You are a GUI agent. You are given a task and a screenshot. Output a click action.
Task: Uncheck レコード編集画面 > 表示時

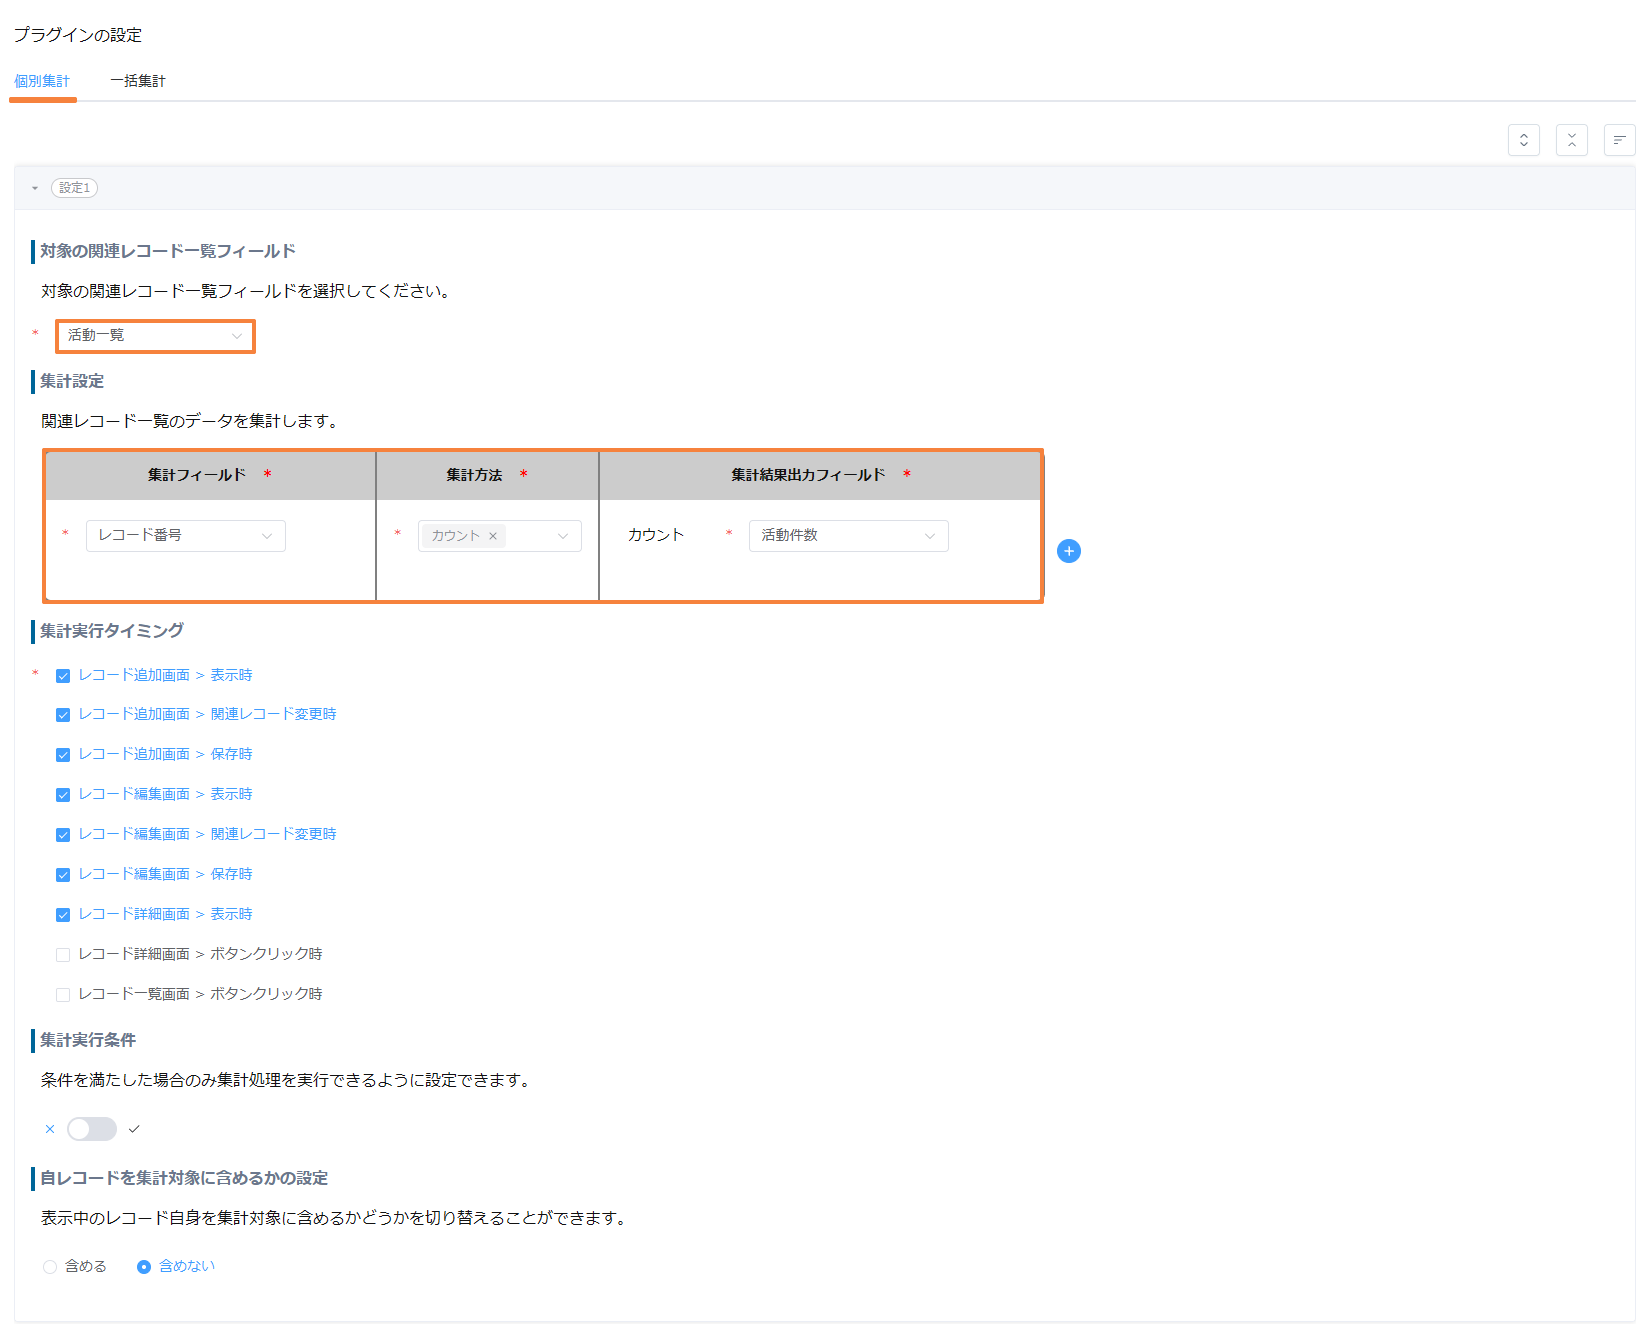pos(63,795)
